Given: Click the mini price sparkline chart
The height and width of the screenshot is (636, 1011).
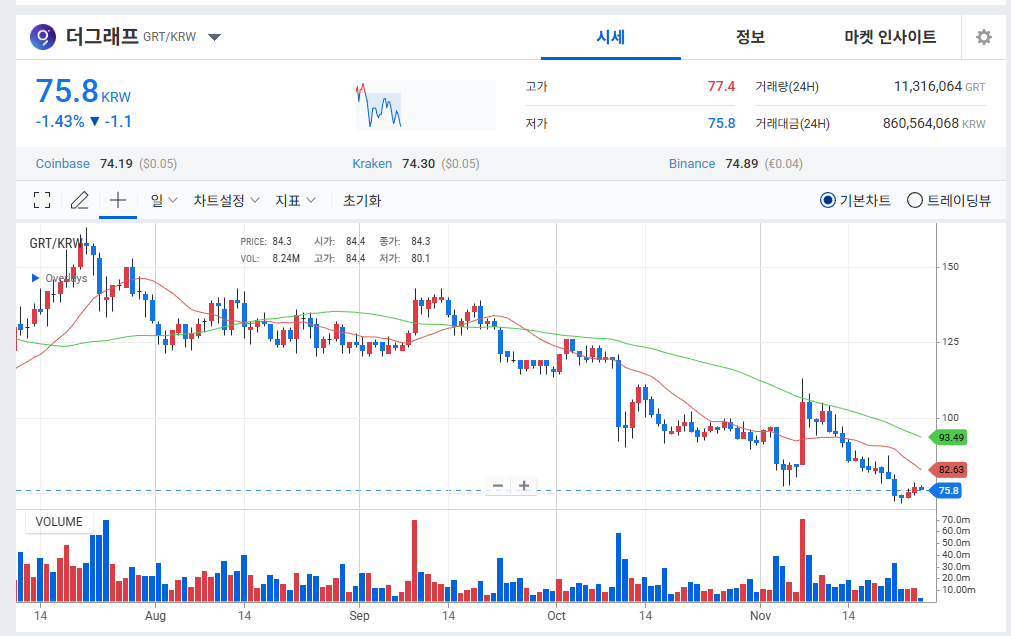Looking at the screenshot, I should pos(425,105).
